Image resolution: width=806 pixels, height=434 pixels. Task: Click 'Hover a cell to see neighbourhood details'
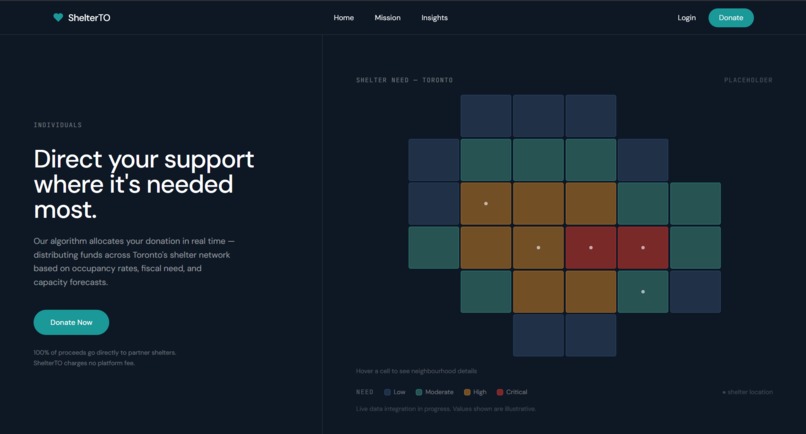coord(416,371)
